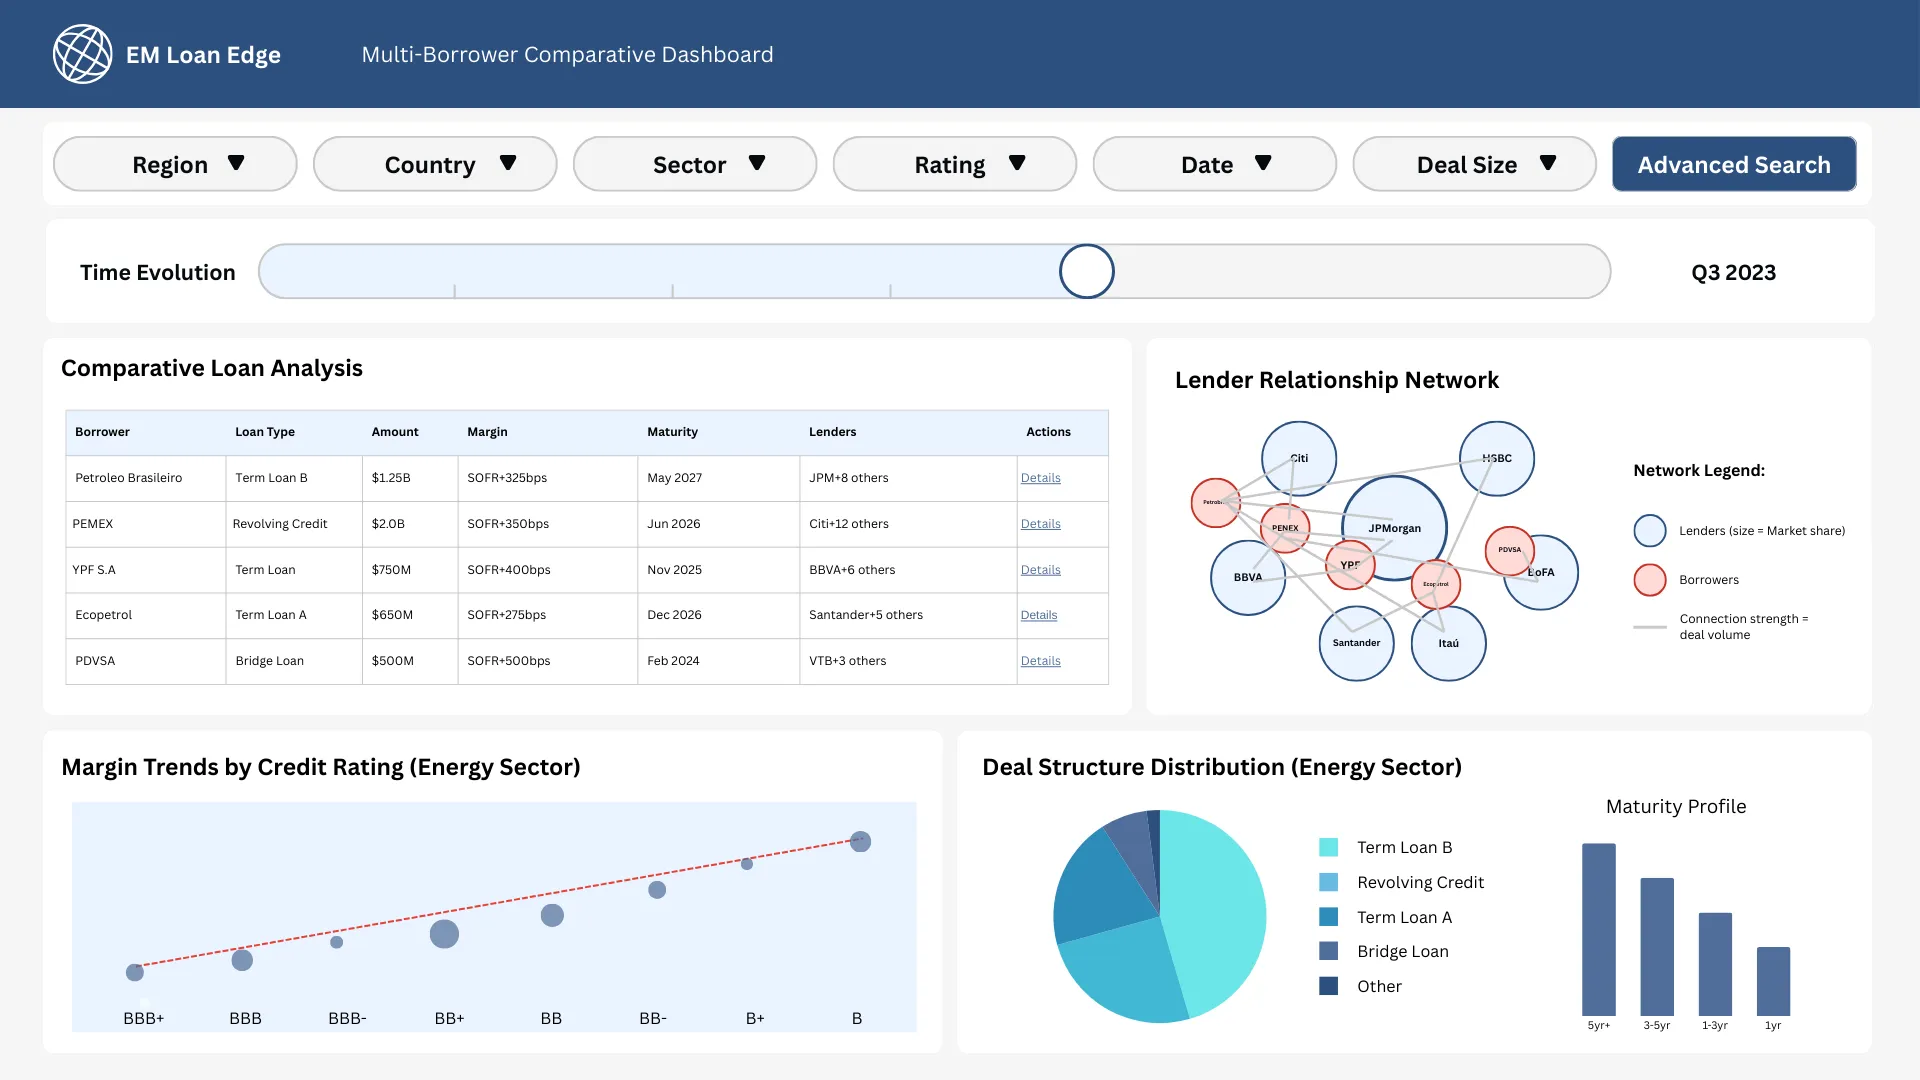The image size is (1920, 1080).
Task: Click the Q3 2023 period label
Action: pyautogui.click(x=1733, y=272)
